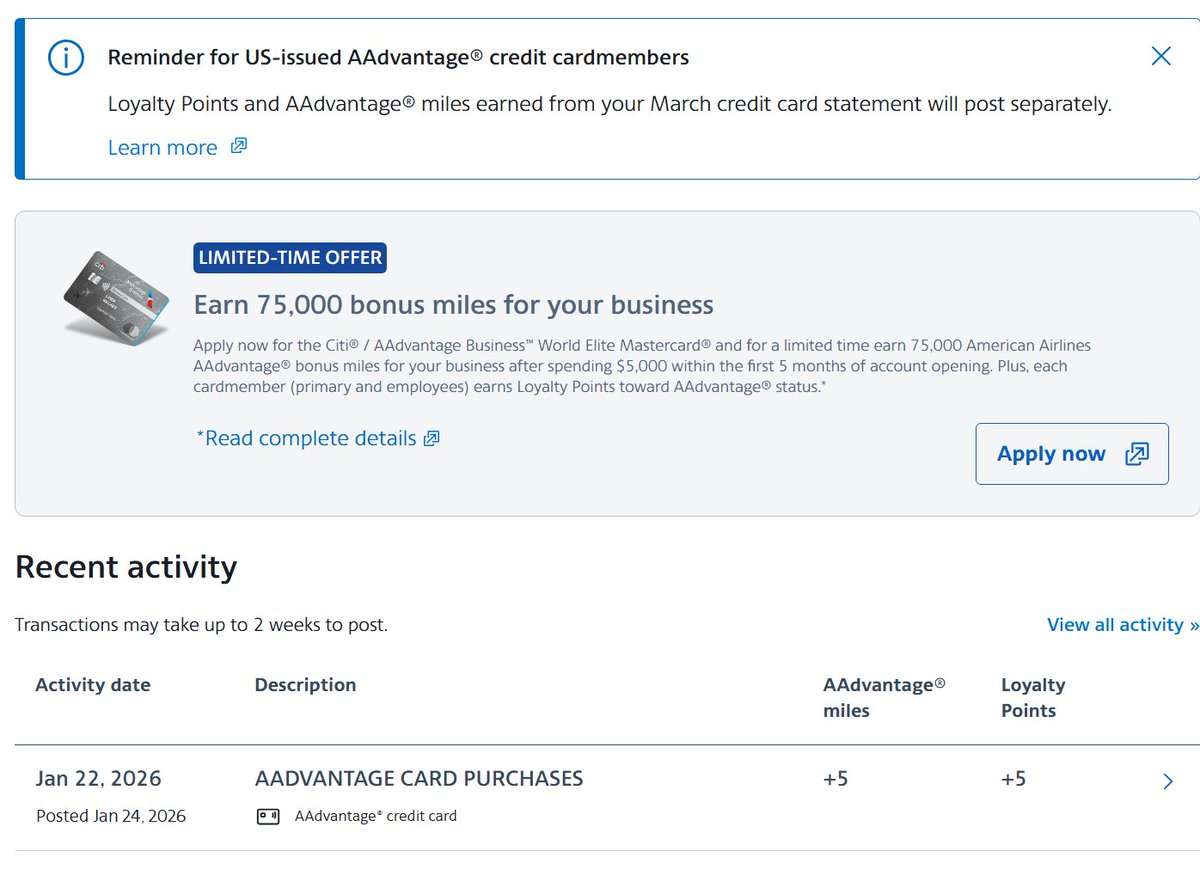This screenshot has height=888, width=1200.
Task: Click the external-link icon inside Apply now
Action: tap(1137, 454)
